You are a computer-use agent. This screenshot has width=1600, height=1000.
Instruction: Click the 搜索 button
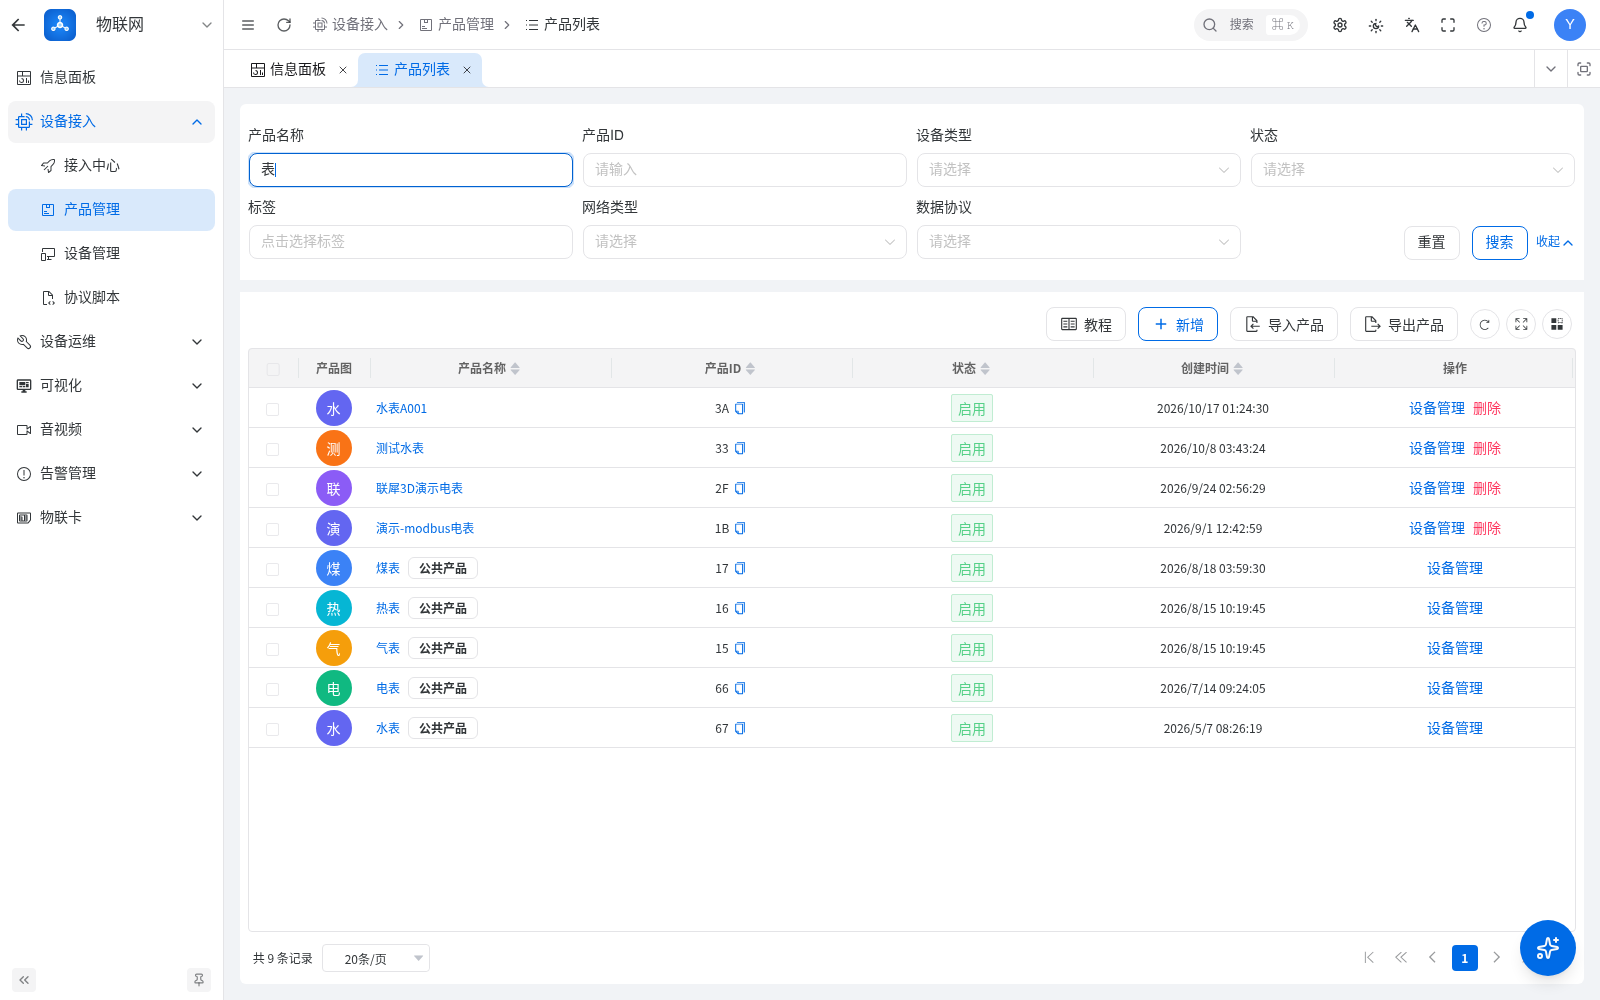coord(1499,242)
